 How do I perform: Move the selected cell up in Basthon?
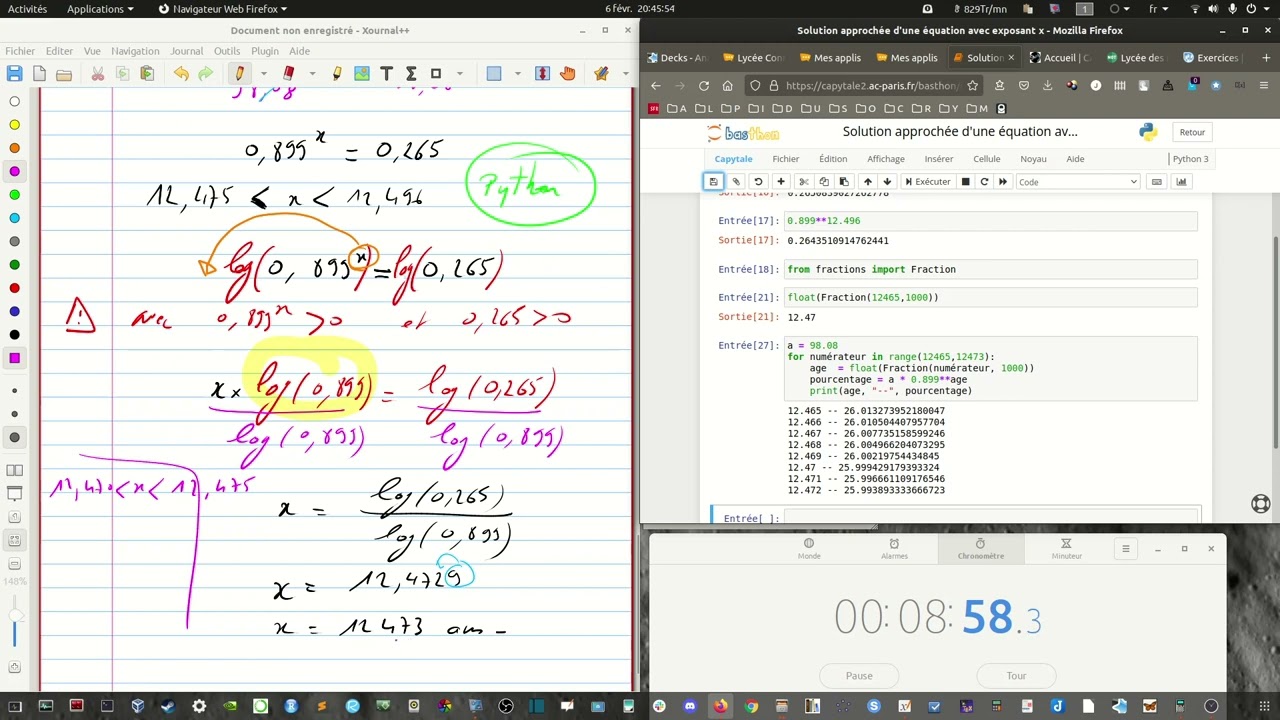(867, 182)
